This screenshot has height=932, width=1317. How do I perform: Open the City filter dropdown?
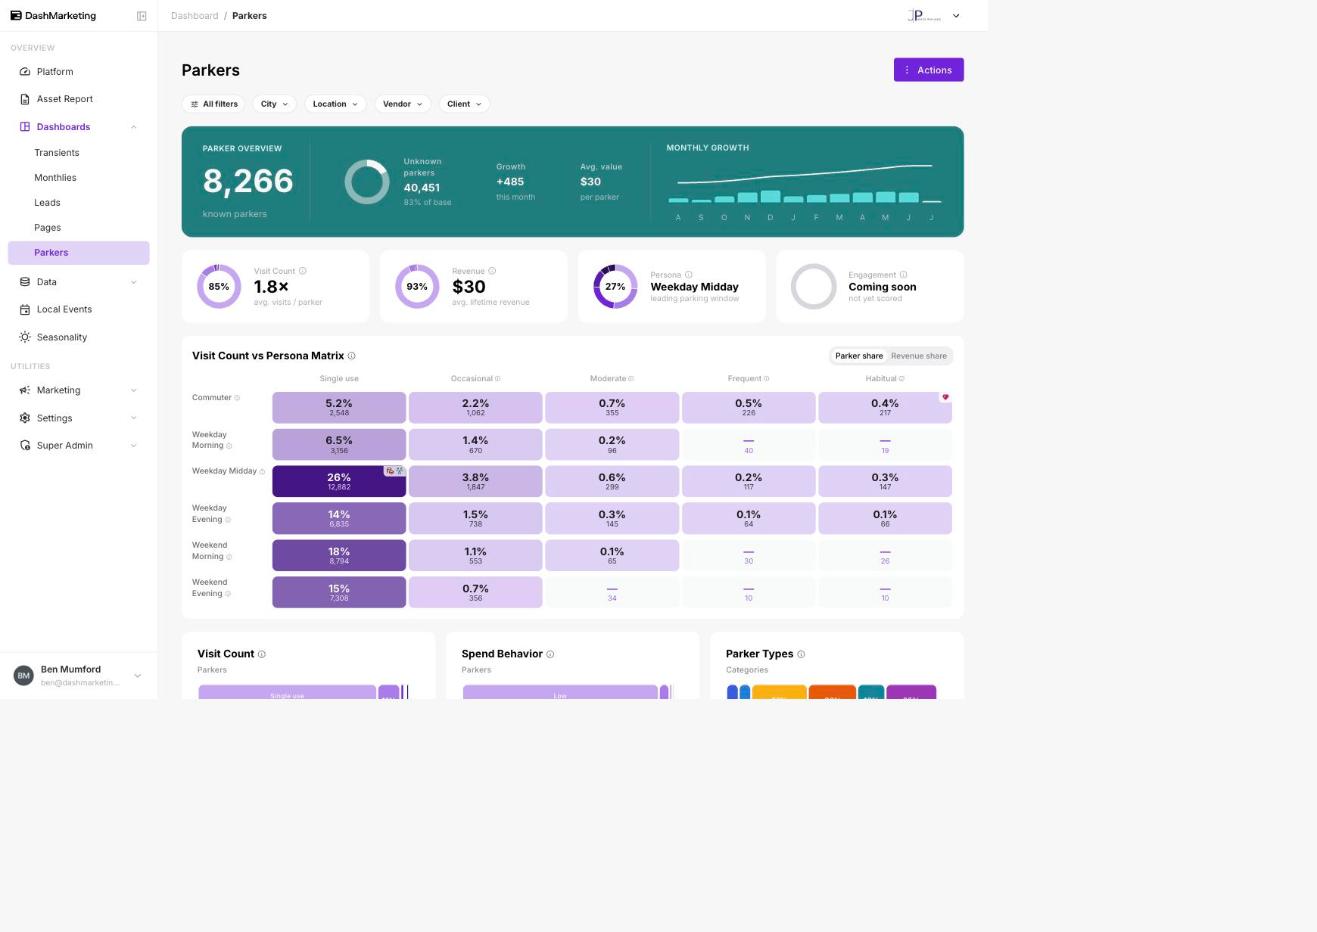[x=274, y=104]
